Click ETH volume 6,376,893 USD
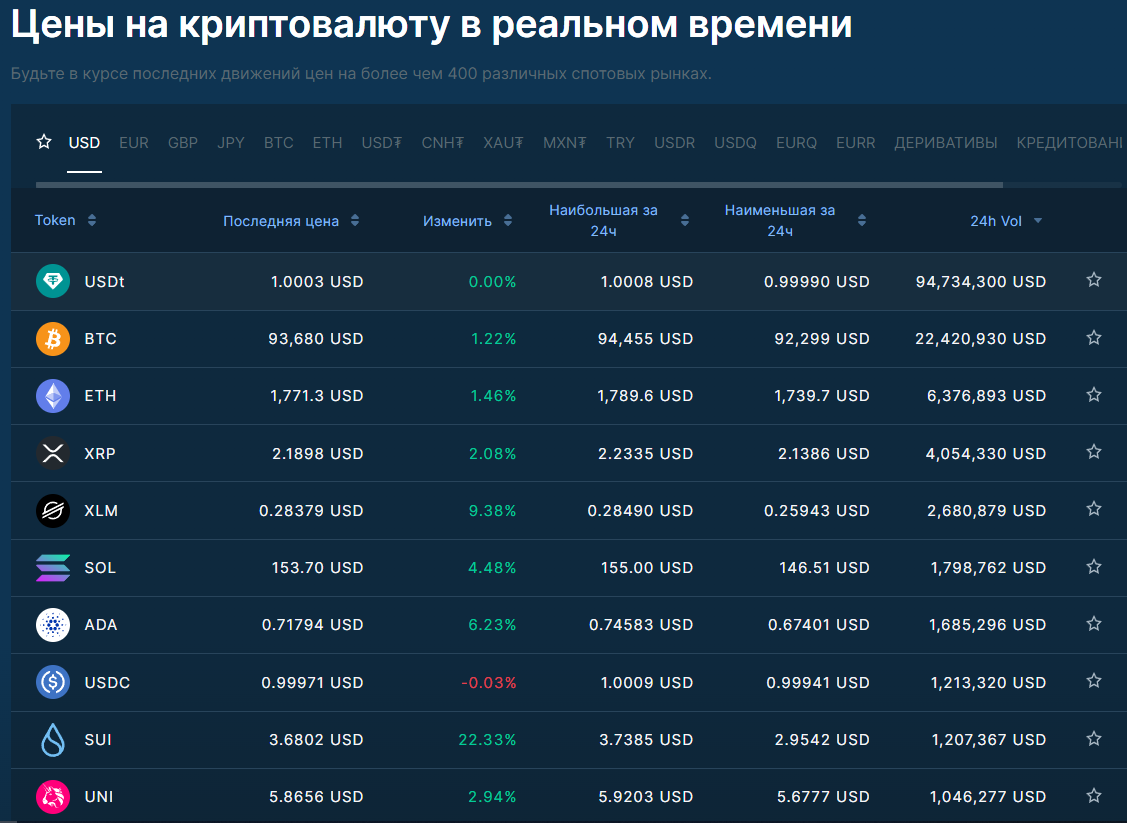 (986, 396)
